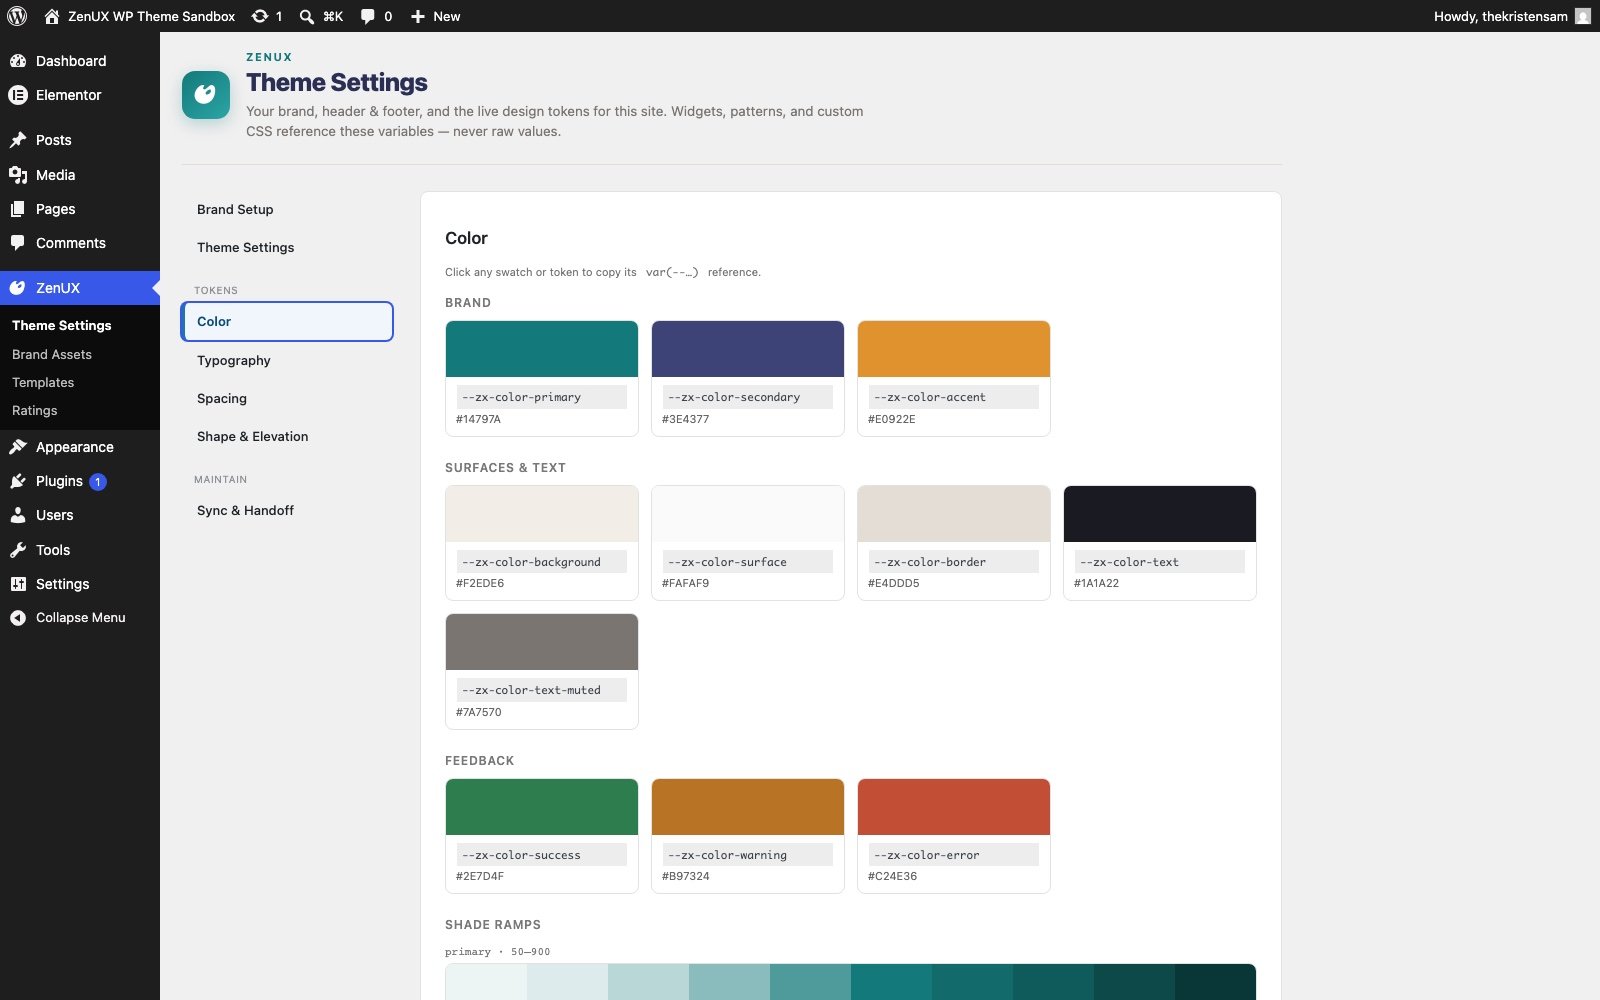The height and width of the screenshot is (1000, 1600).
Task: Click the WordPress logo icon
Action: [17, 16]
